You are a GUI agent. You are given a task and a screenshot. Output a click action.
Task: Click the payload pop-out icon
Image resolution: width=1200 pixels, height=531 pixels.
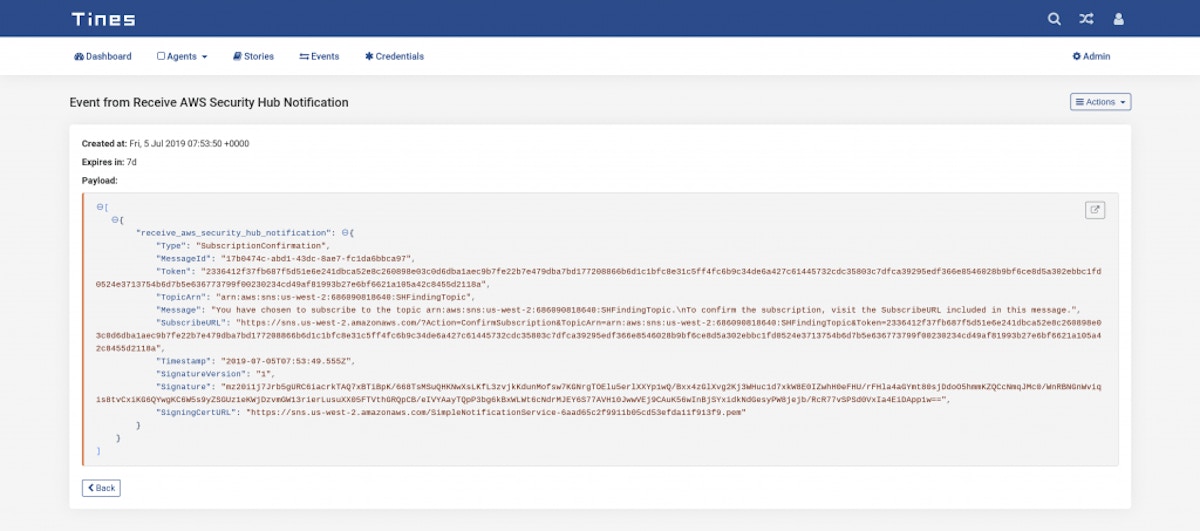[1095, 210]
